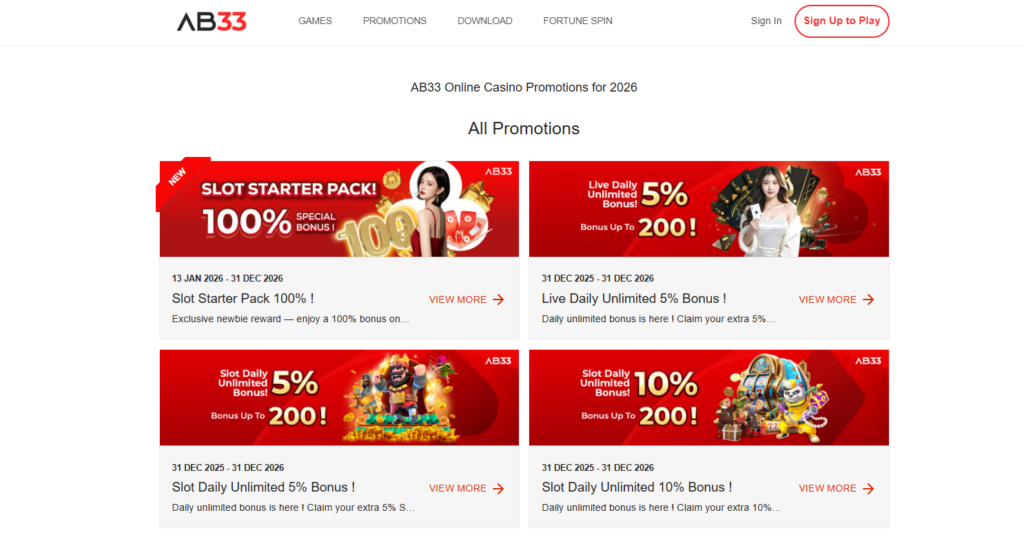Select the Slot Daily Unlimited 5% Bonus title
This screenshot has height=537, width=1024.
pyautogui.click(x=263, y=487)
